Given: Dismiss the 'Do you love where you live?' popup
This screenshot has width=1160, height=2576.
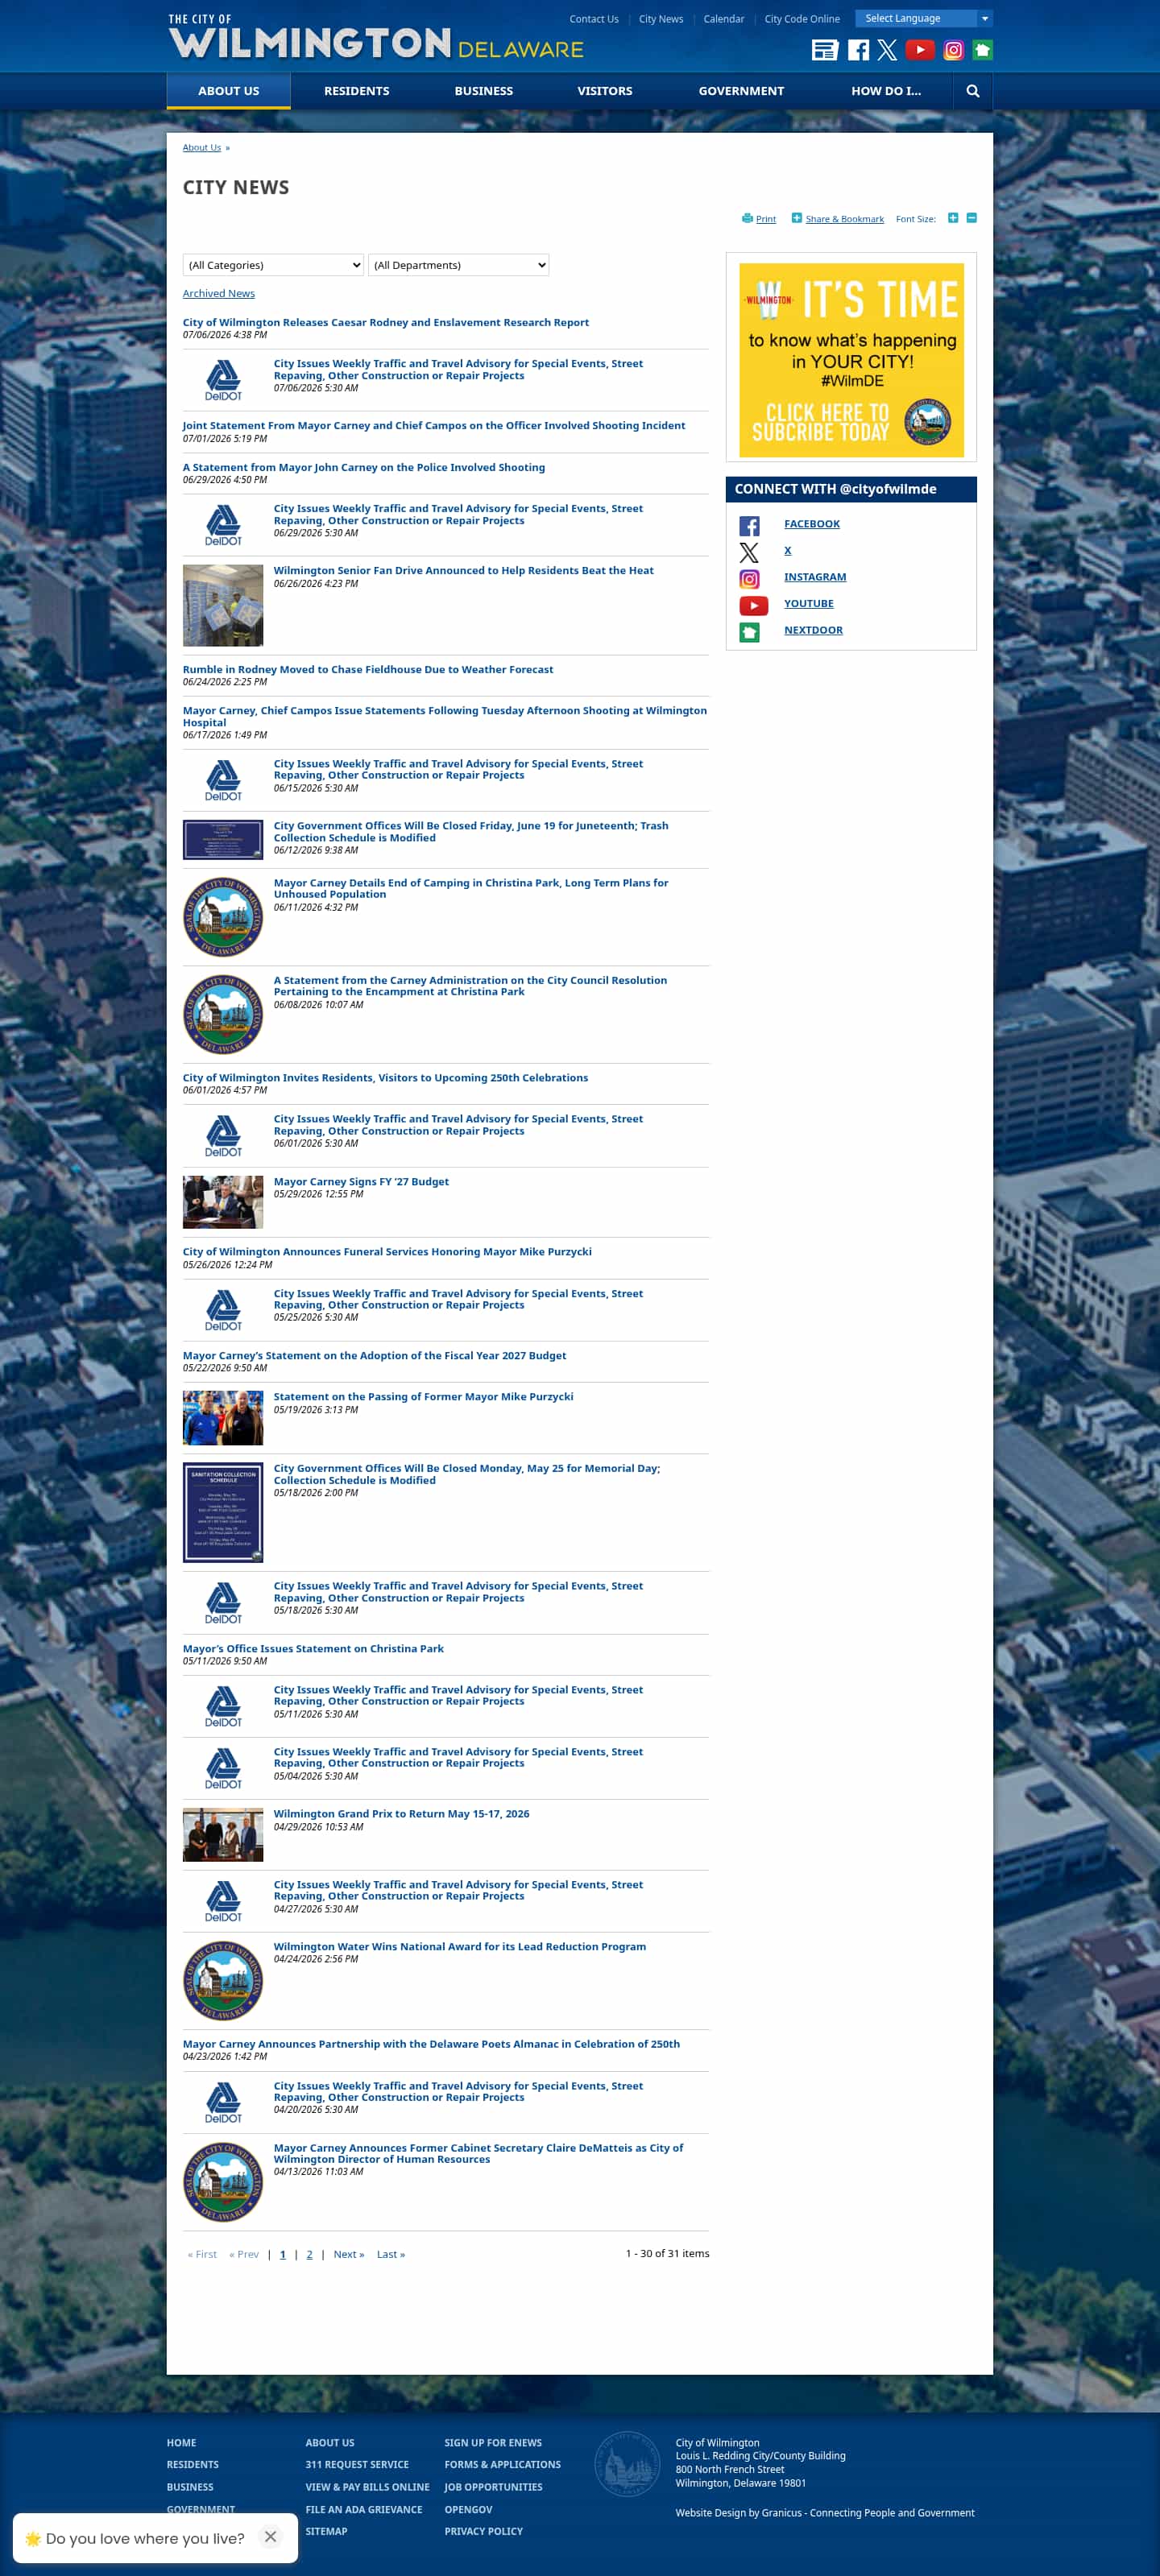Looking at the screenshot, I should [270, 2537].
